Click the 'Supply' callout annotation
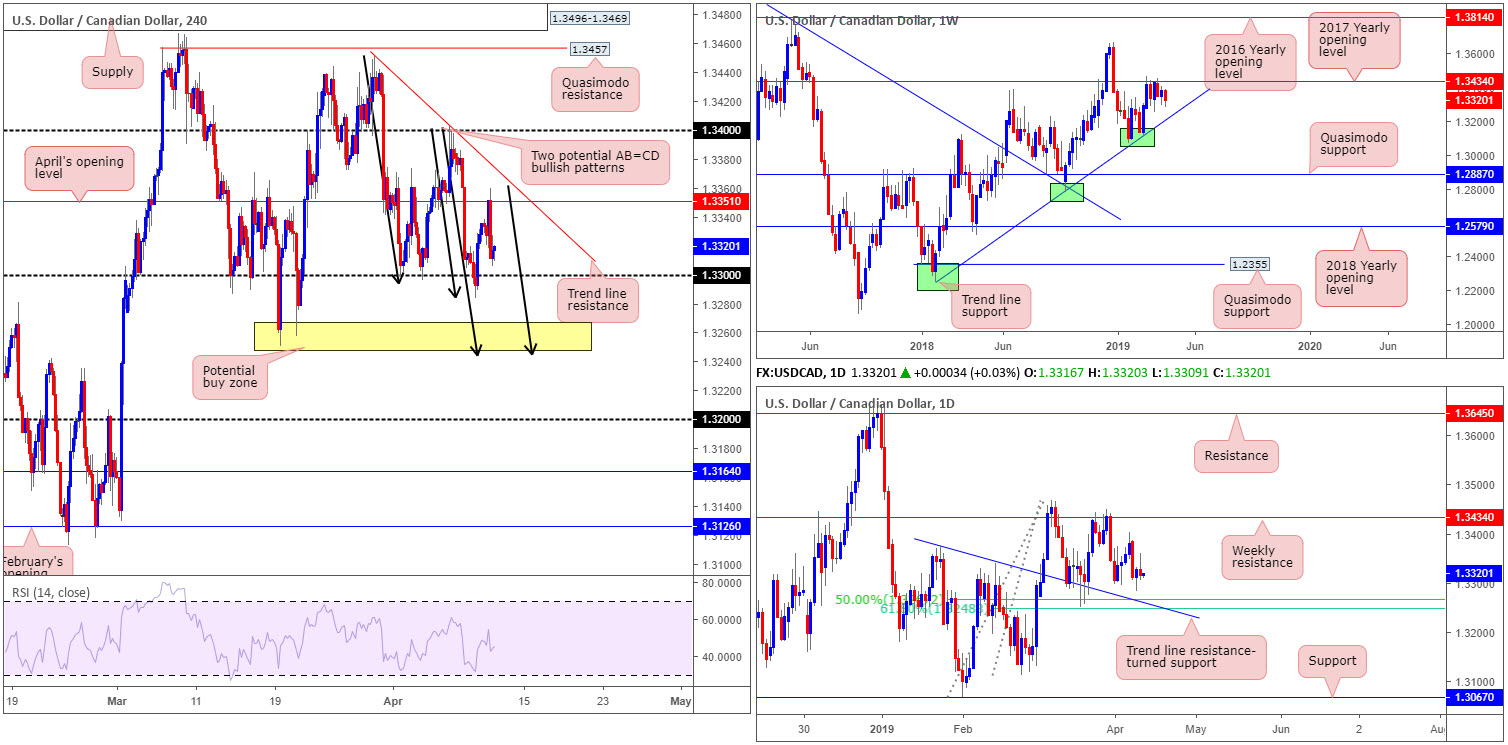Image resolution: width=1508 pixels, height=745 pixels. point(112,72)
